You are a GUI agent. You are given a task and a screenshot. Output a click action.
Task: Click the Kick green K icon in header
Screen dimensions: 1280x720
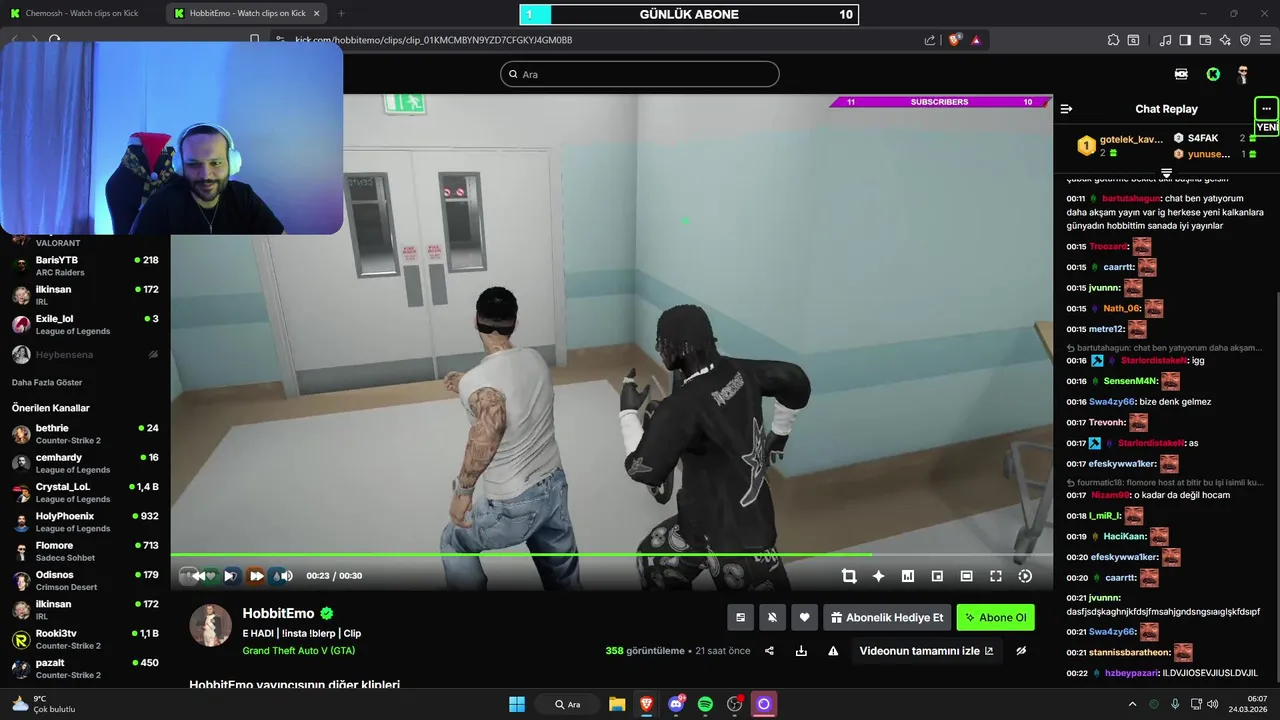[1213, 74]
